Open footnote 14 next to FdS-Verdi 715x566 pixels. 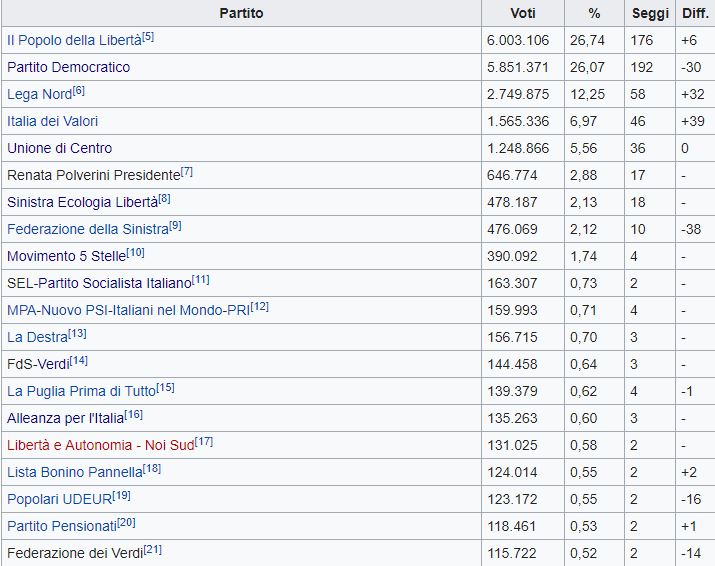[79, 360]
